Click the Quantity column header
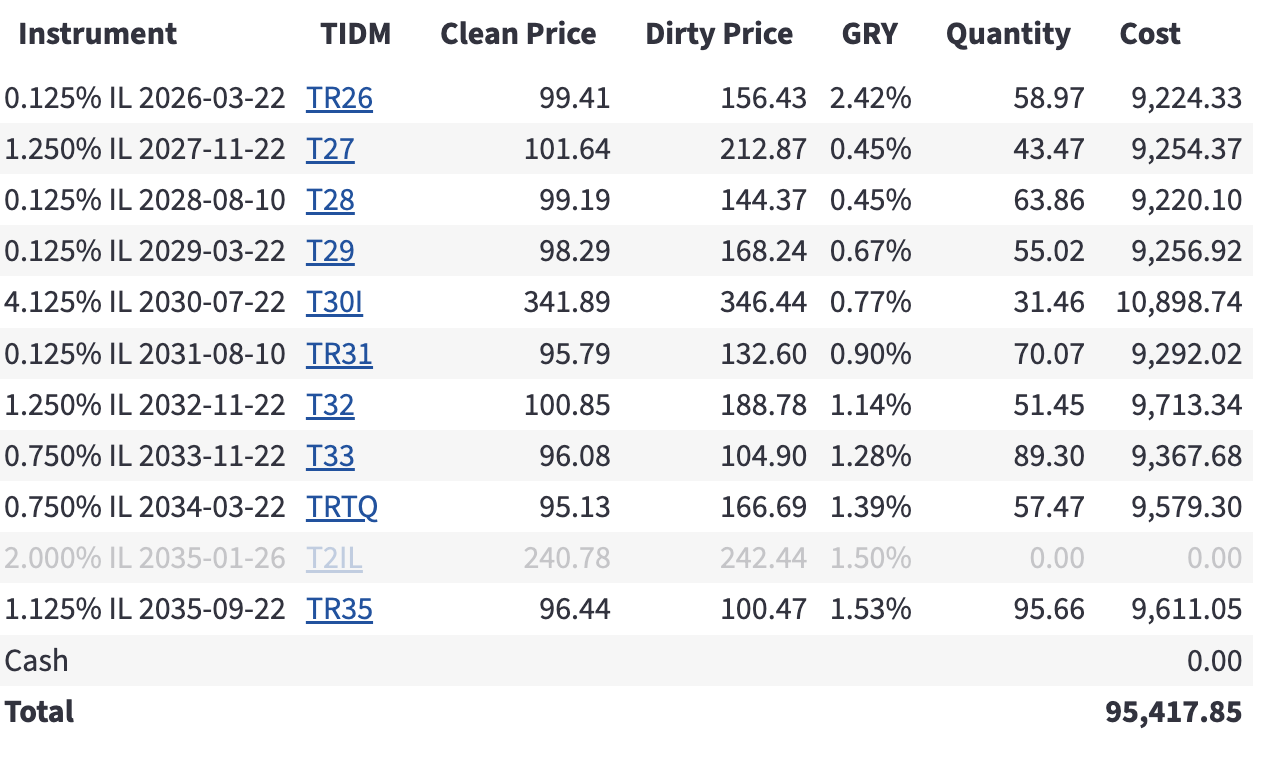 pos(1008,34)
